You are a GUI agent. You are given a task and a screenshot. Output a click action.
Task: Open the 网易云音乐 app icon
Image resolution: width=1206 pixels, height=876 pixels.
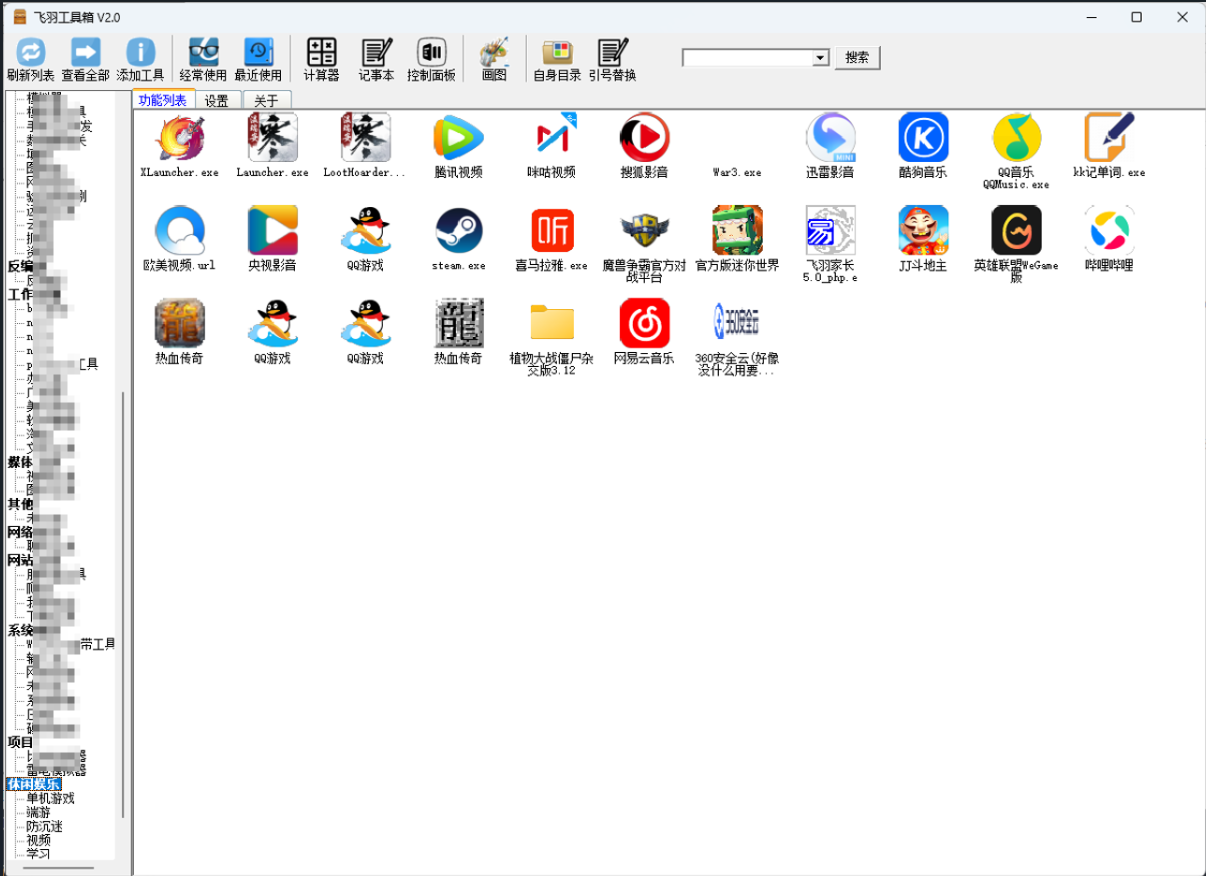644,324
